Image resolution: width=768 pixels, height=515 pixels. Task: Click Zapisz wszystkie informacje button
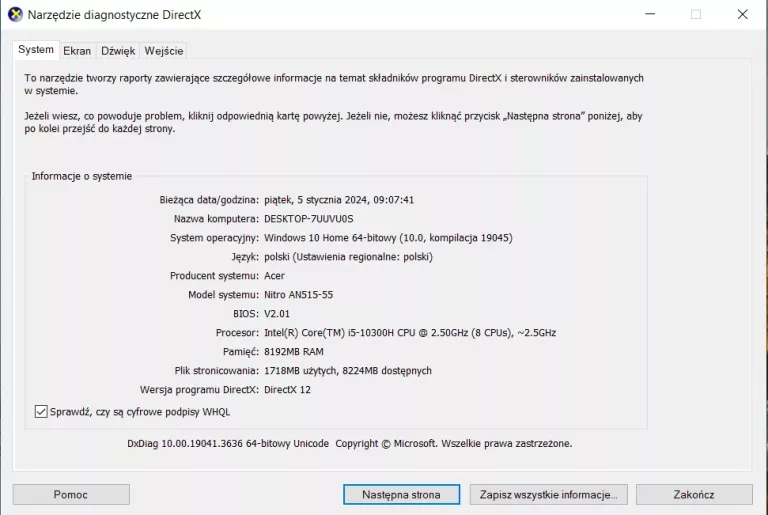(549, 494)
